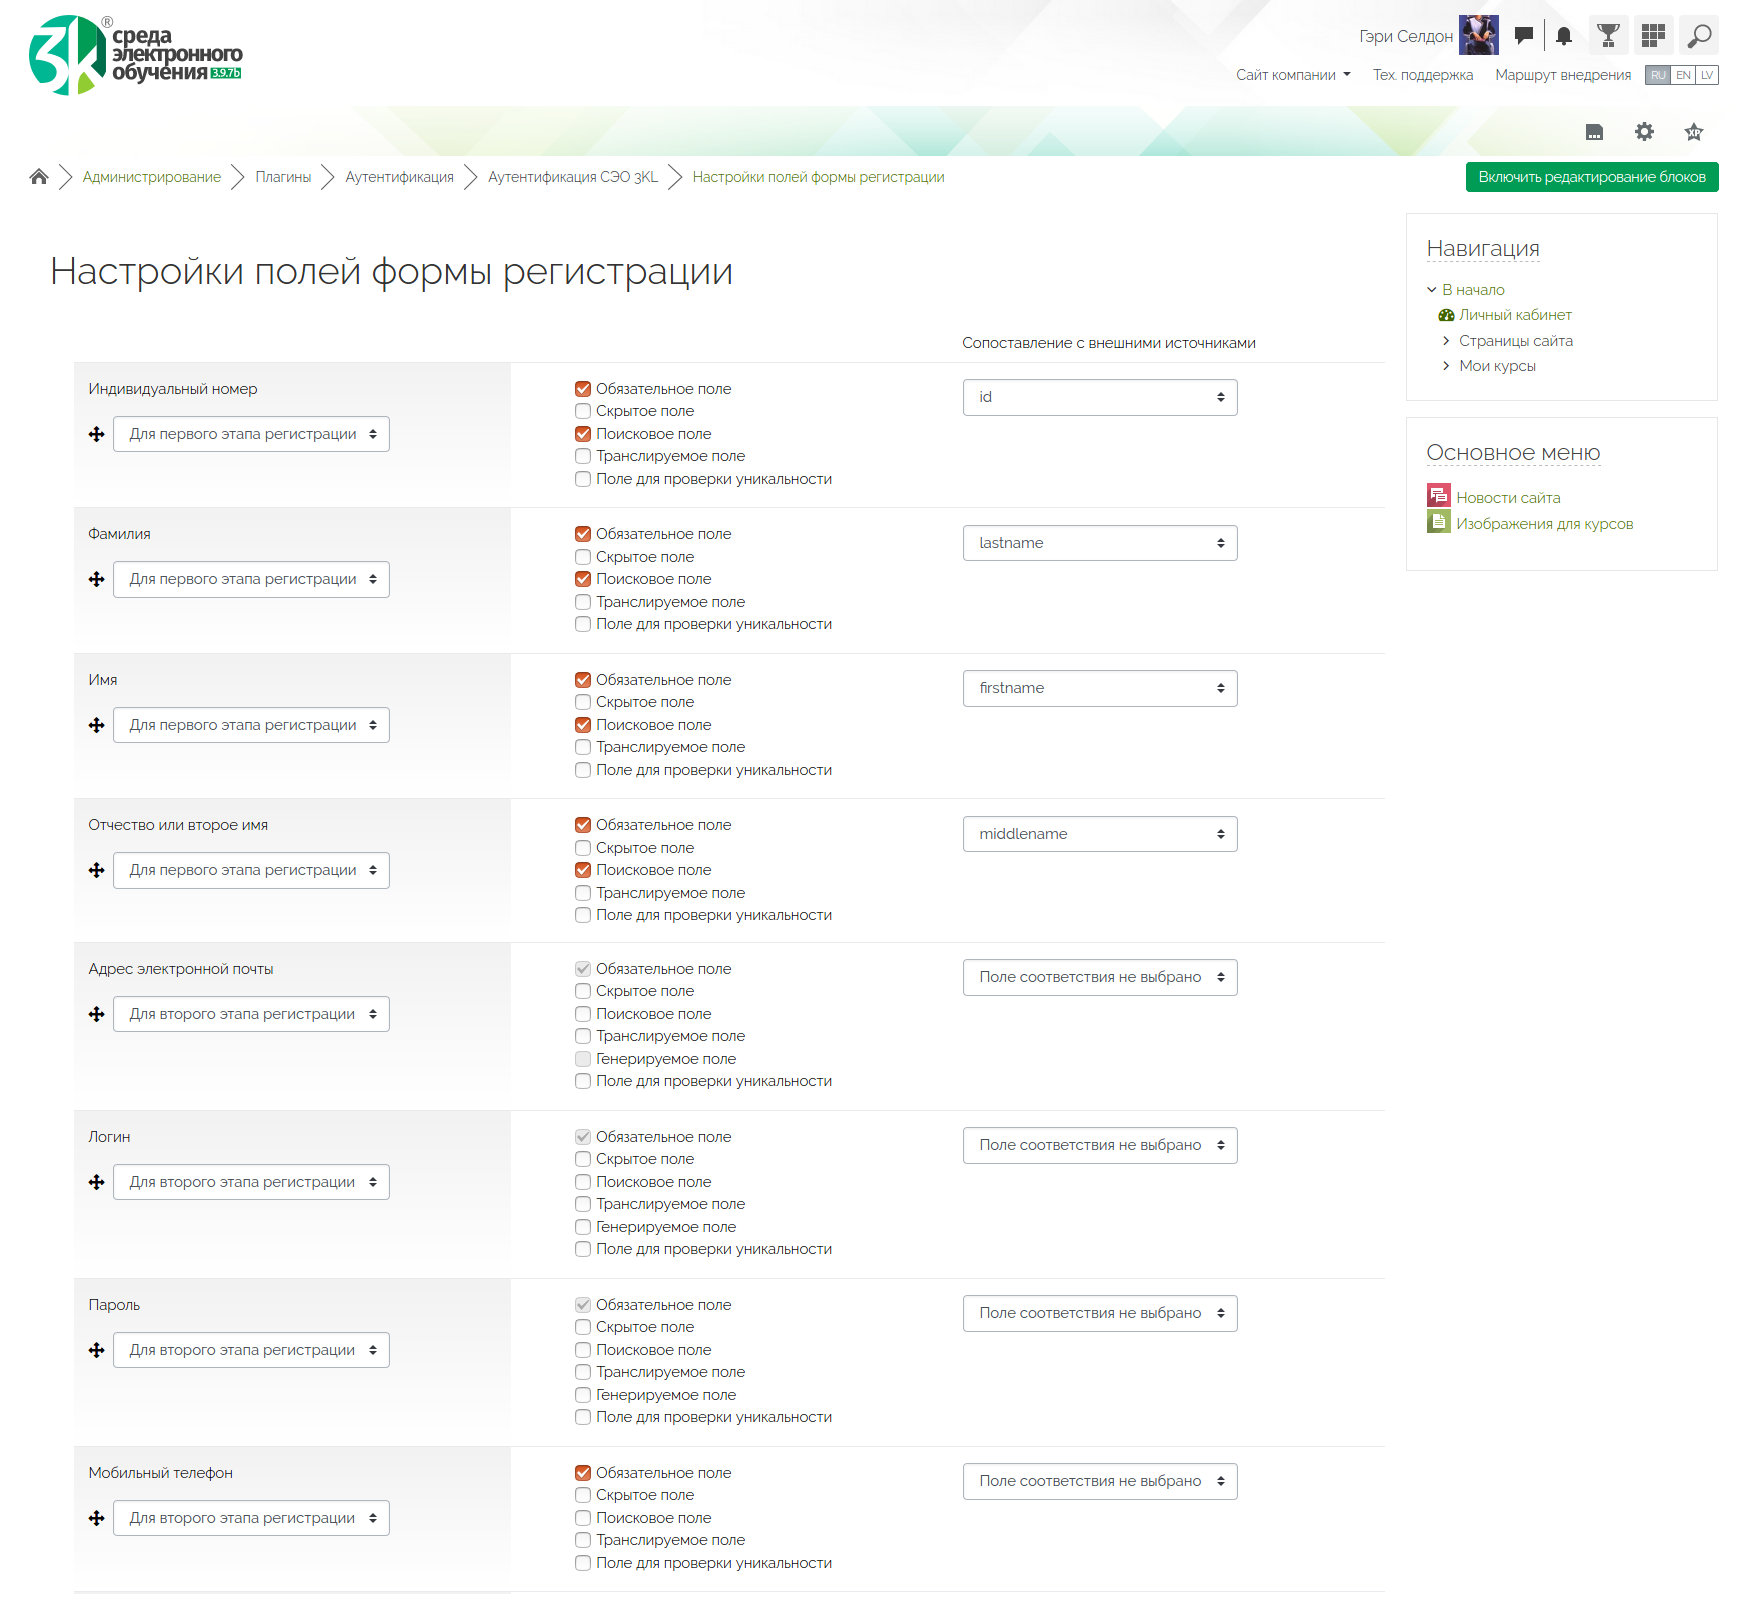Click the trophy achievements icon

(x=1608, y=36)
